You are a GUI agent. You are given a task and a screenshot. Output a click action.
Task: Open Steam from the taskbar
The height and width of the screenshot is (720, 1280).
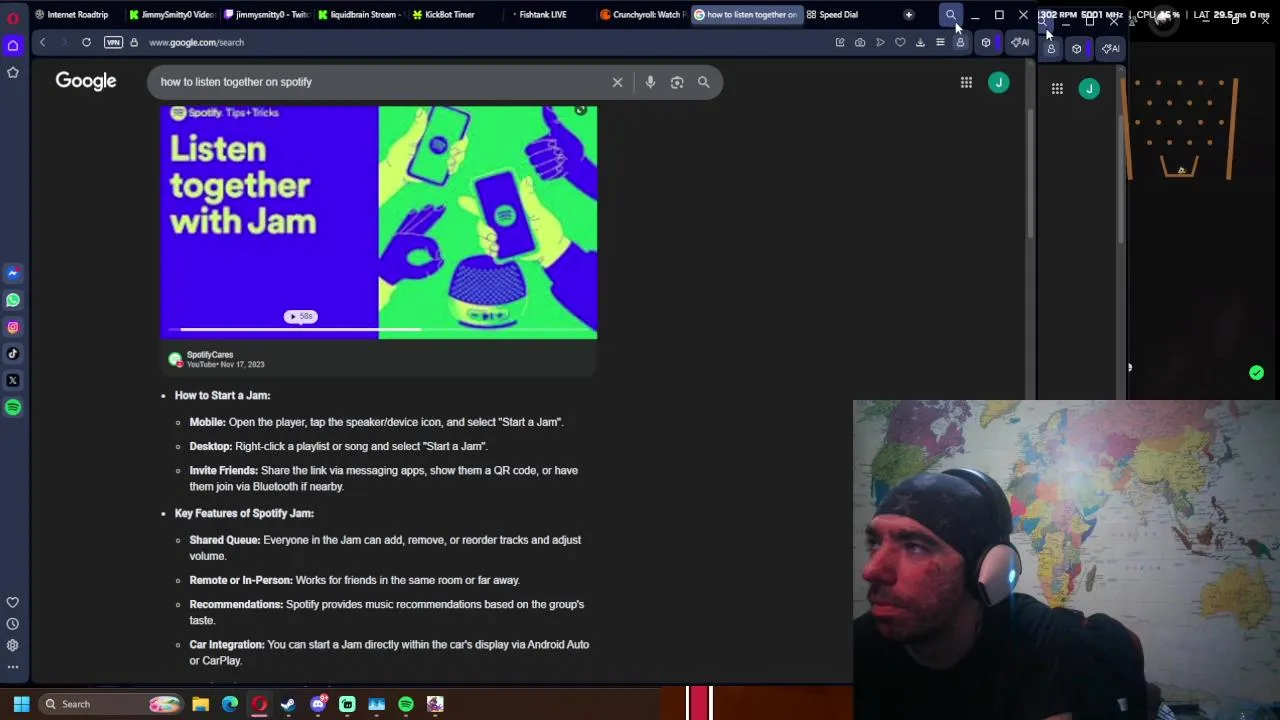coord(288,704)
